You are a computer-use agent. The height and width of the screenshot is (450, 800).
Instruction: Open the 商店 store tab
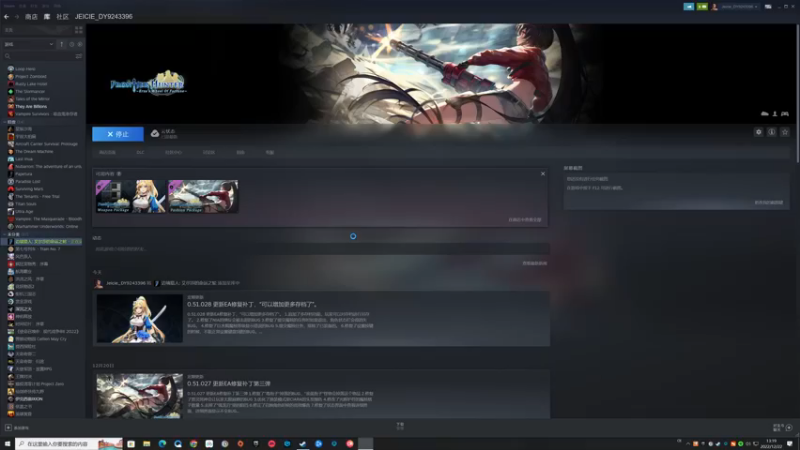(x=31, y=17)
